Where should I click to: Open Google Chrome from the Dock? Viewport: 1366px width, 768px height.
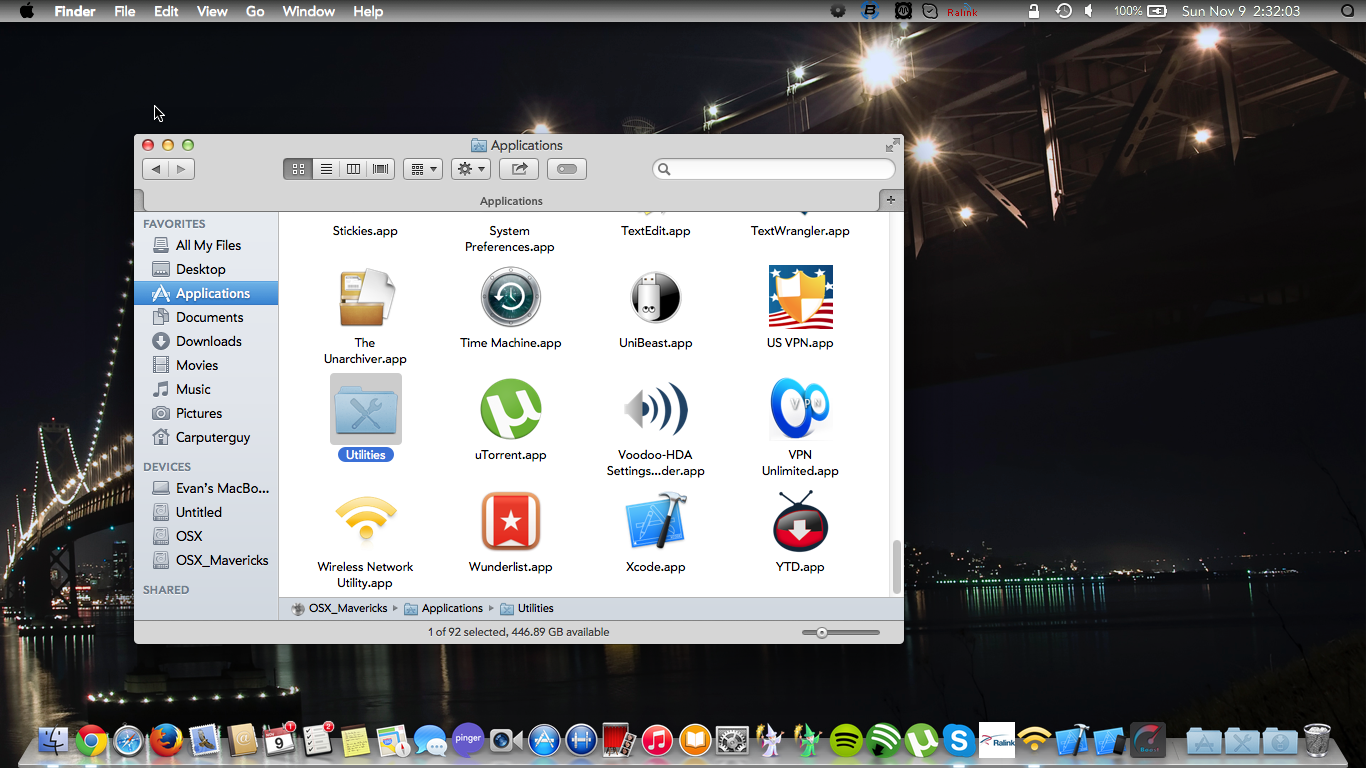(91, 741)
